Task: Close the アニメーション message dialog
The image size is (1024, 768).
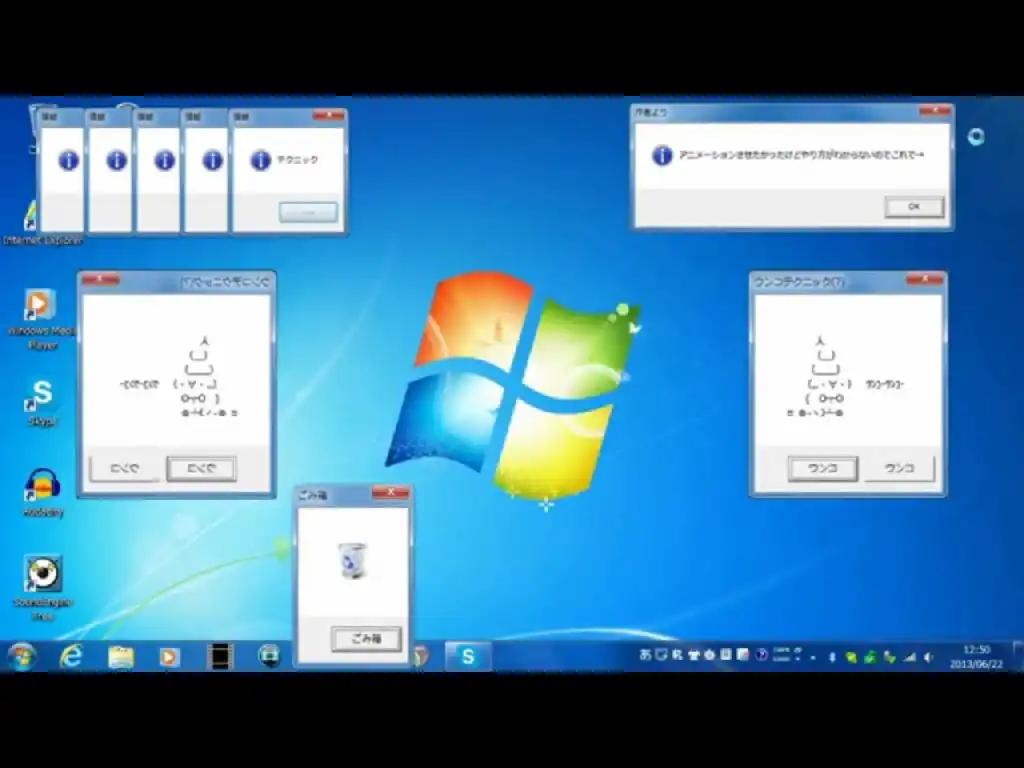Action: click(935, 111)
